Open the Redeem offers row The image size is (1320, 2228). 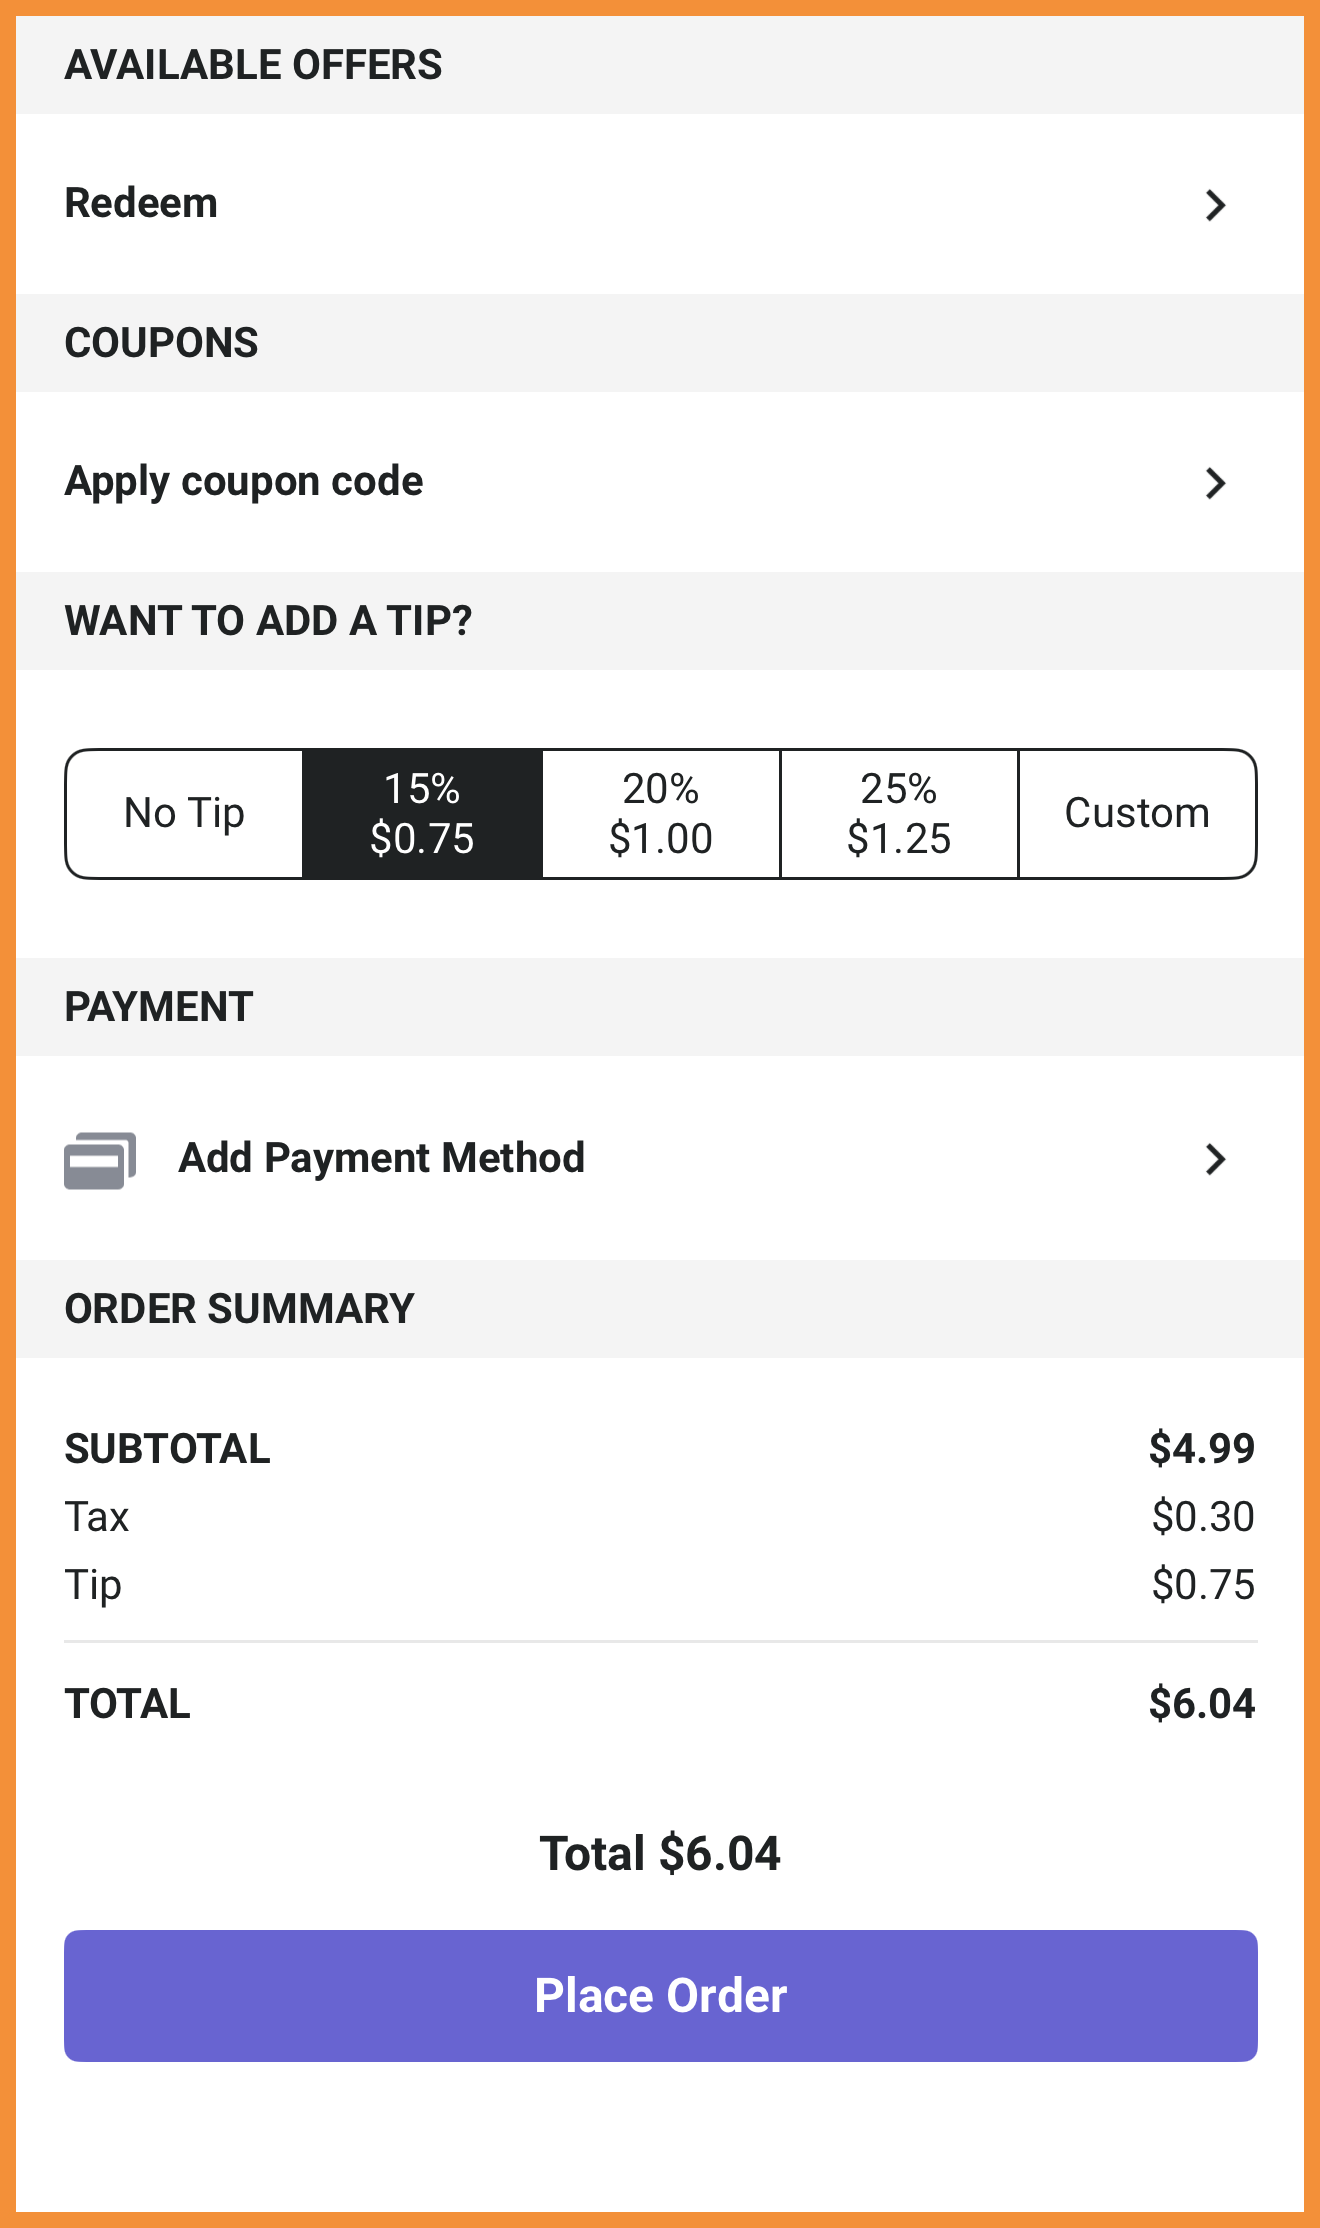pos(660,204)
